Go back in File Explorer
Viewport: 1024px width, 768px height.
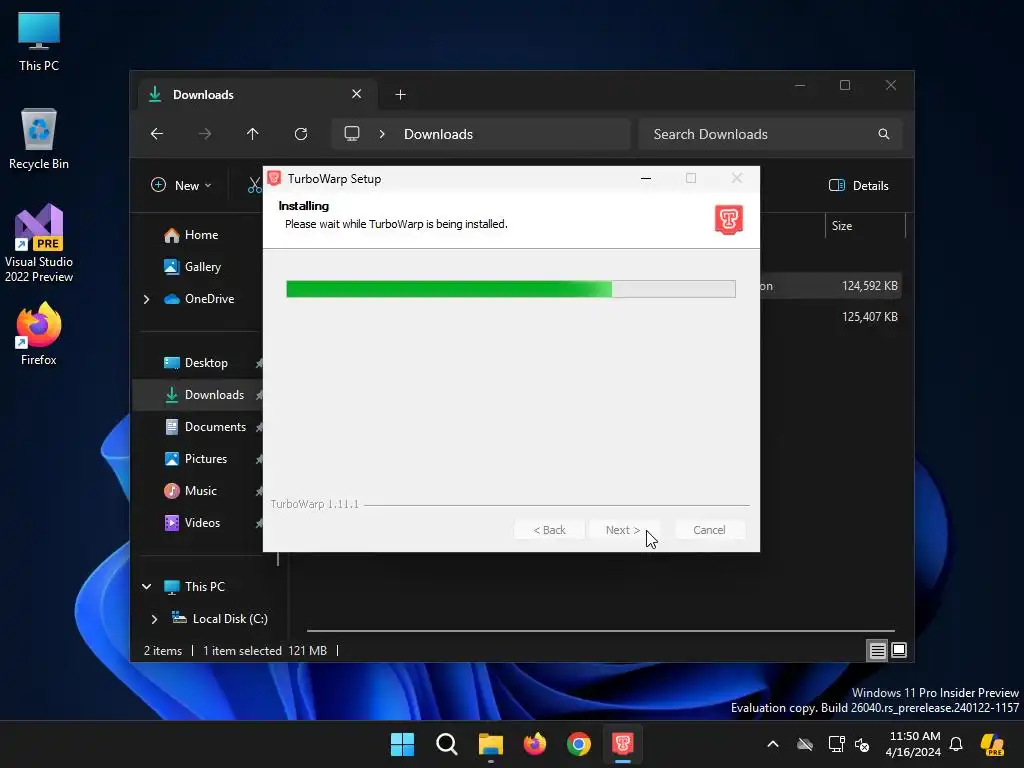(x=157, y=134)
